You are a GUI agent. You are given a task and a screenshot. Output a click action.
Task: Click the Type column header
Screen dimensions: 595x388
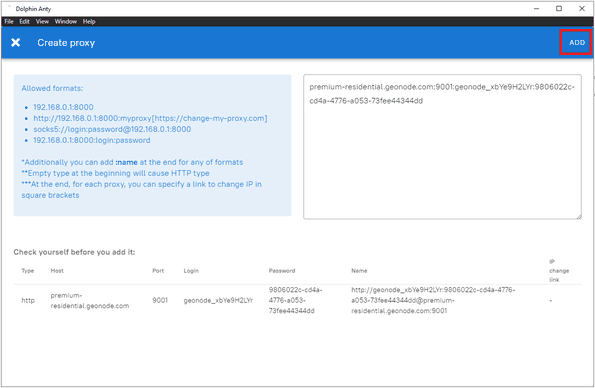[28, 271]
